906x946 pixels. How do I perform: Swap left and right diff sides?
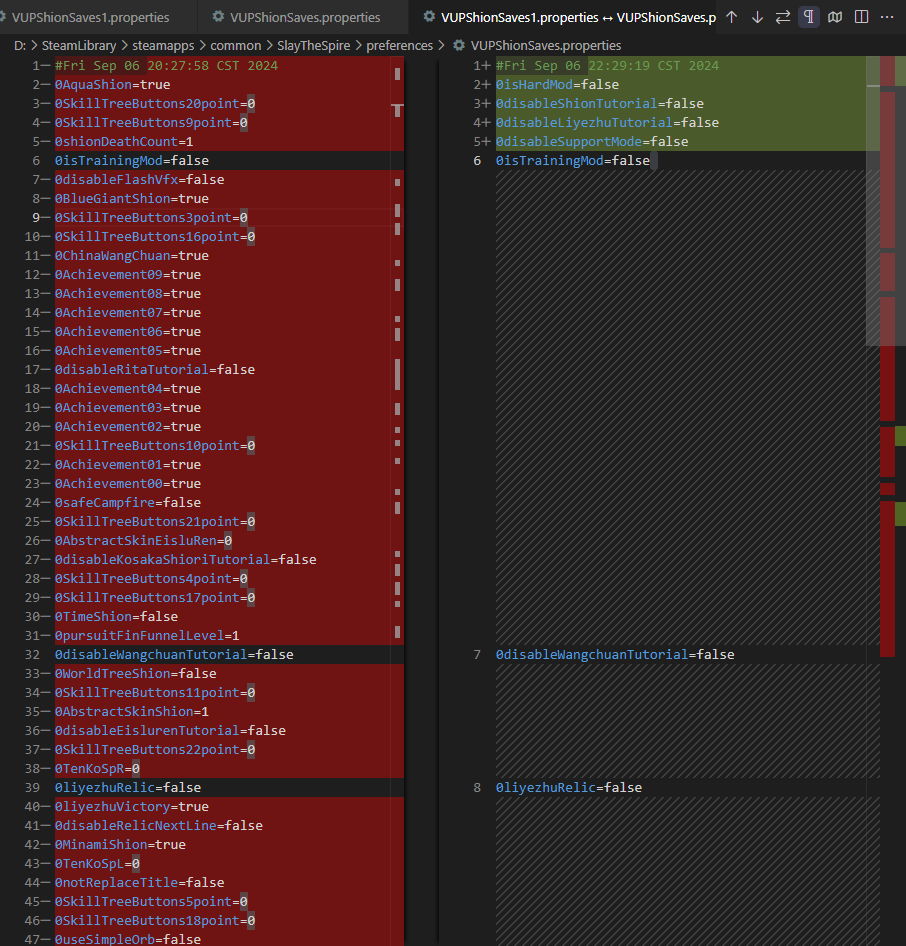tap(783, 17)
